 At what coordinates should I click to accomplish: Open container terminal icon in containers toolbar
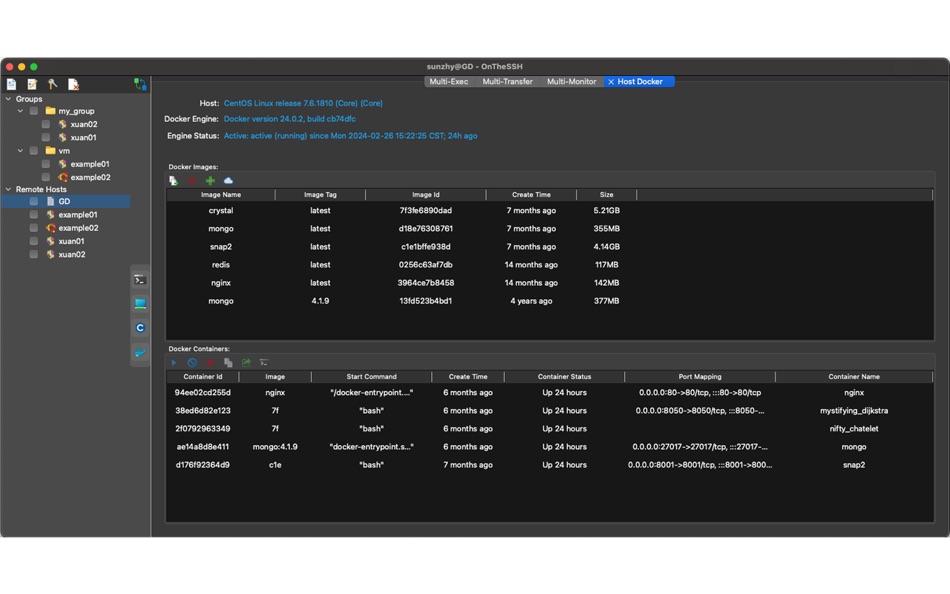pyautogui.click(x=264, y=362)
